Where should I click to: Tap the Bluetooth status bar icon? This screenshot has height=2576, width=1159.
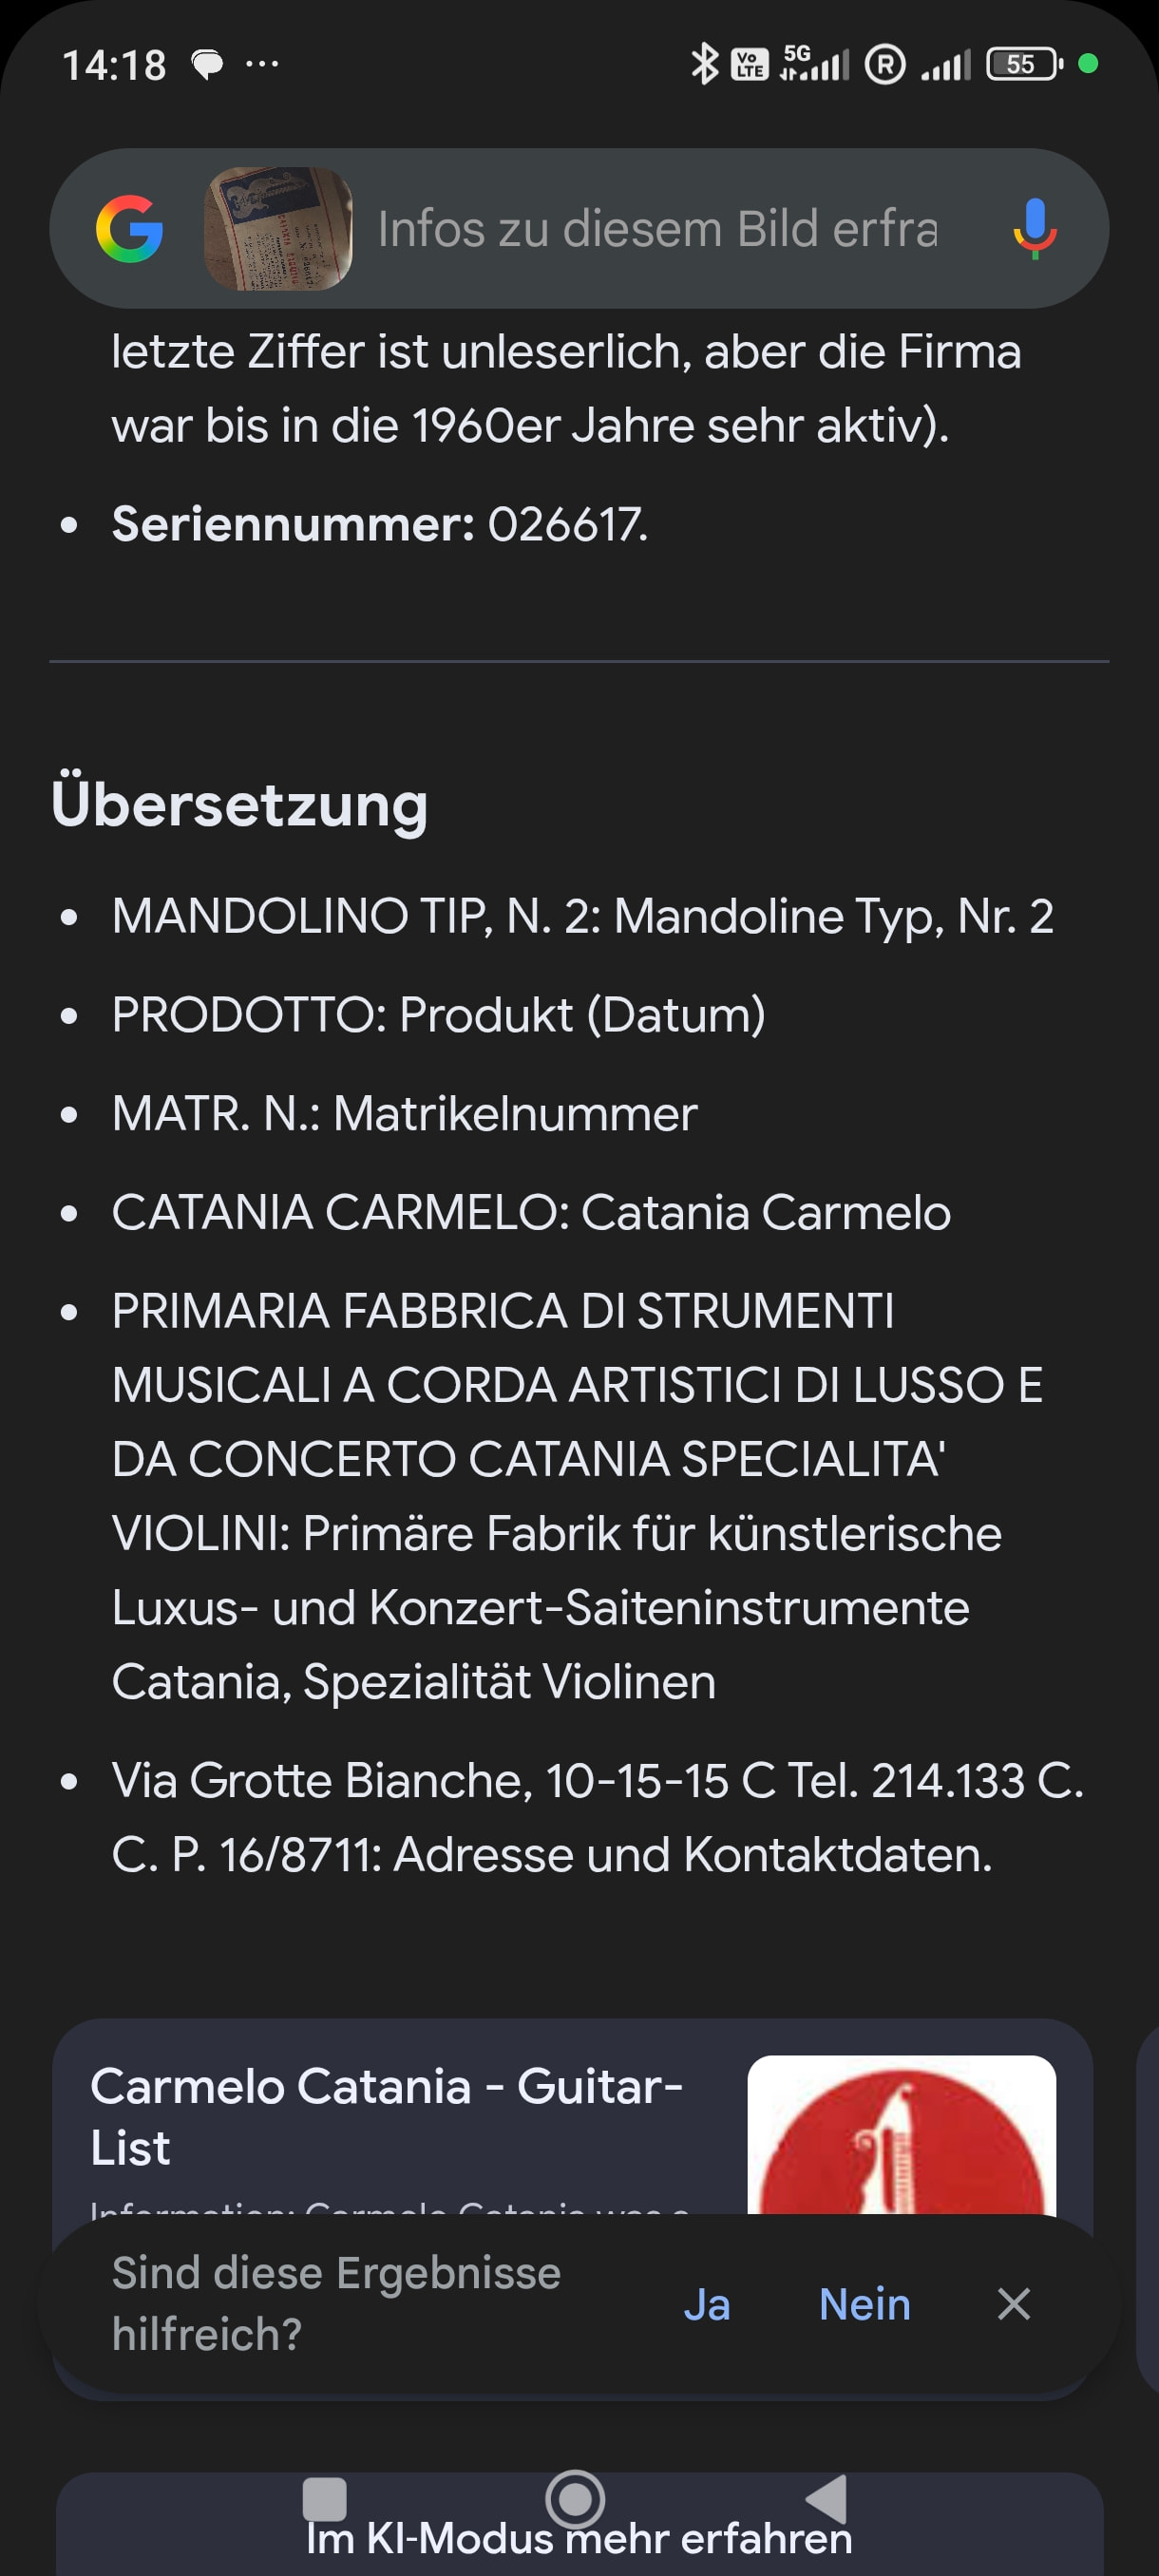tap(705, 64)
